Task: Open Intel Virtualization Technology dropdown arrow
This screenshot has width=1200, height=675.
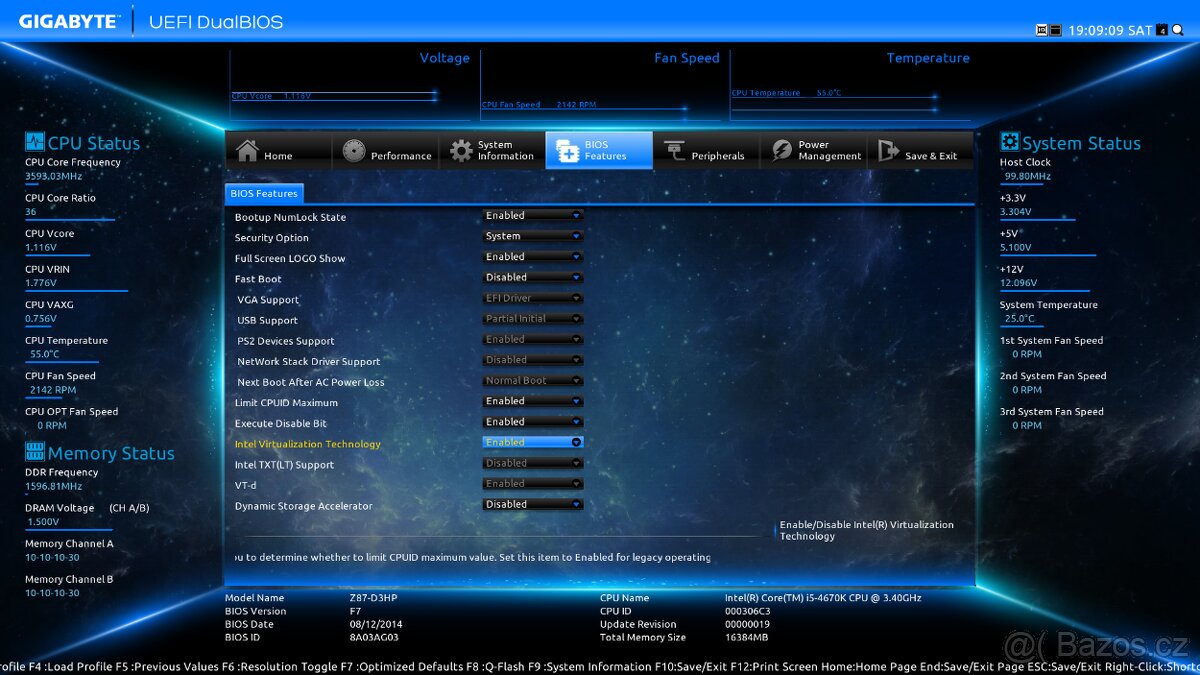Action: click(576, 442)
